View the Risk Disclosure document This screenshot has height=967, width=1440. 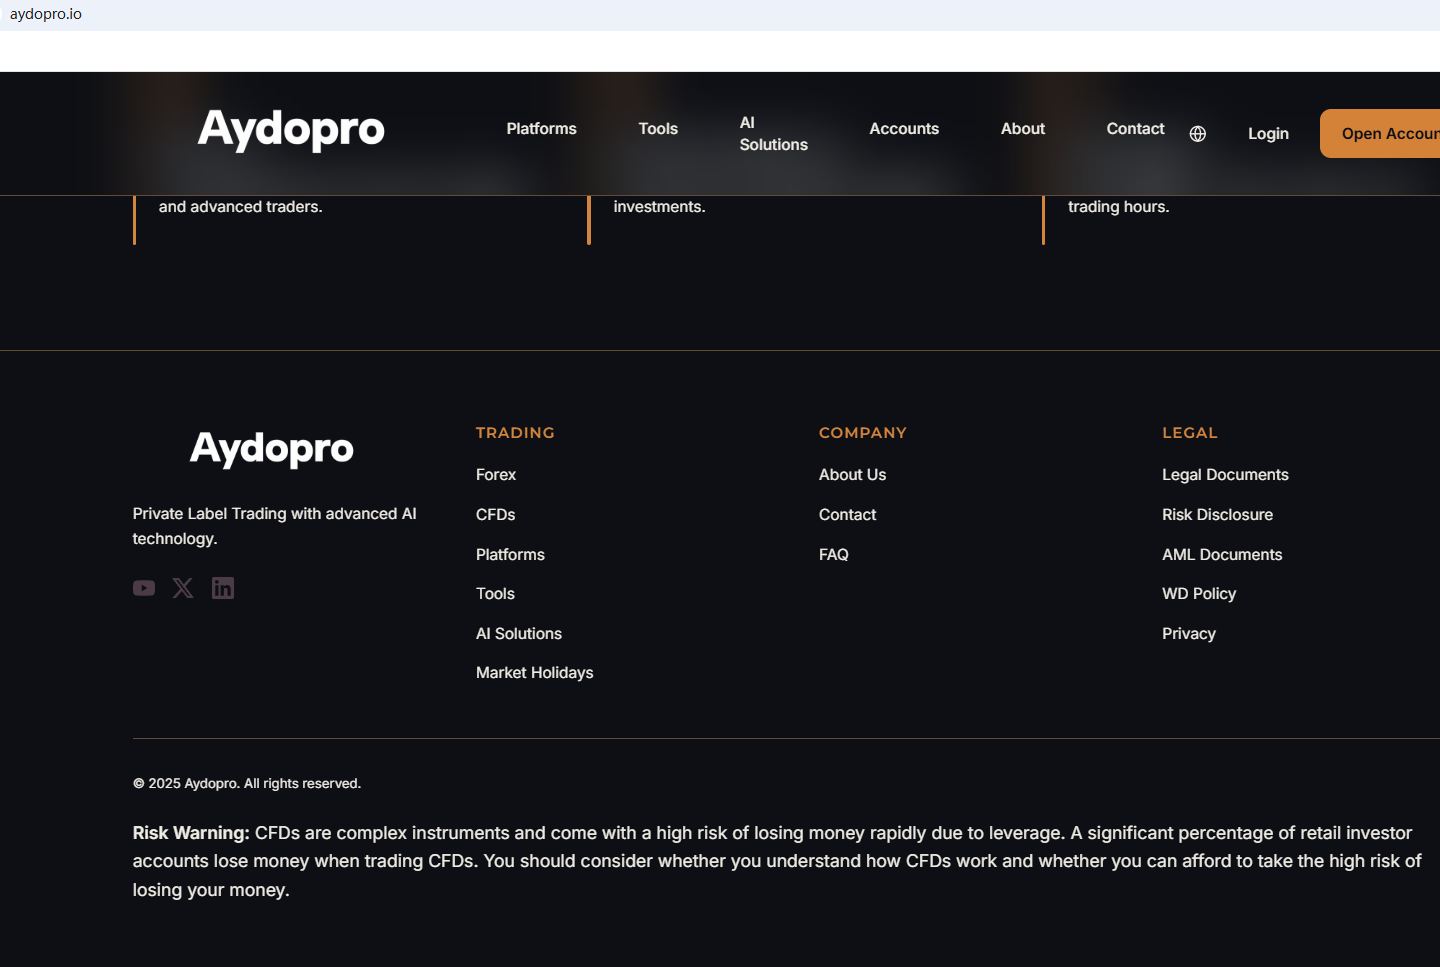tap(1217, 515)
